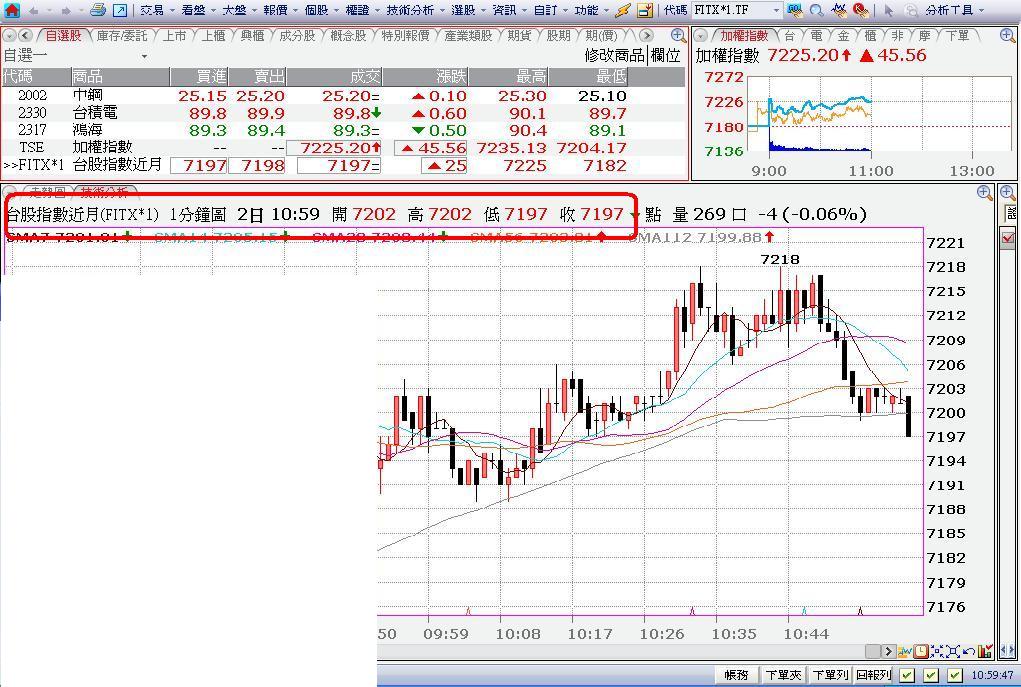
Task: Switch to the 特別報價 tab
Action: (x=406, y=36)
